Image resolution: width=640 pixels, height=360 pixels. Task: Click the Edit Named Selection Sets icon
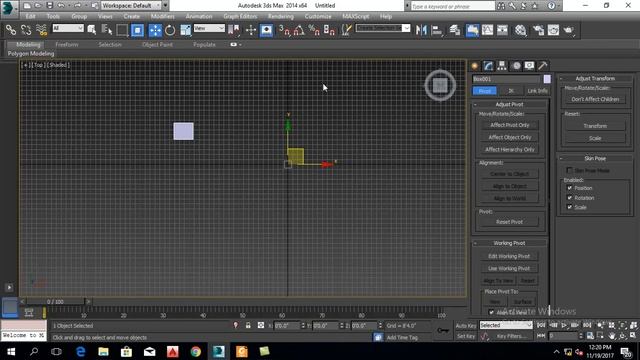click(x=347, y=30)
